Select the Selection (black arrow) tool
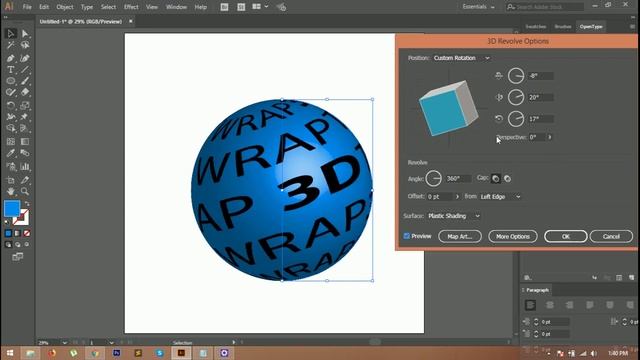Screen dimensions: 640x360 [x=11, y=33]
